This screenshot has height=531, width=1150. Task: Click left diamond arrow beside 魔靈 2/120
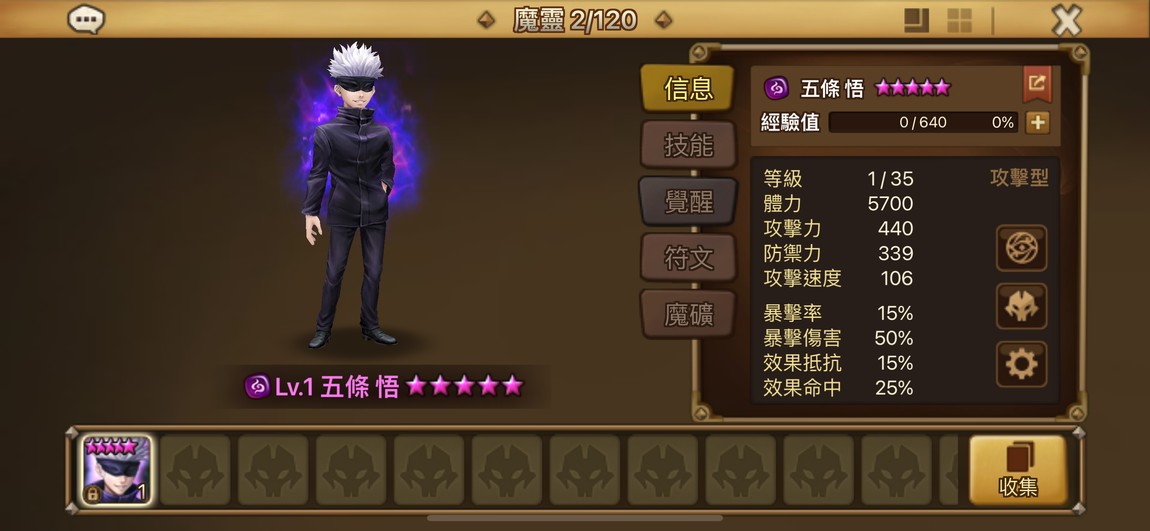point(486,20)
